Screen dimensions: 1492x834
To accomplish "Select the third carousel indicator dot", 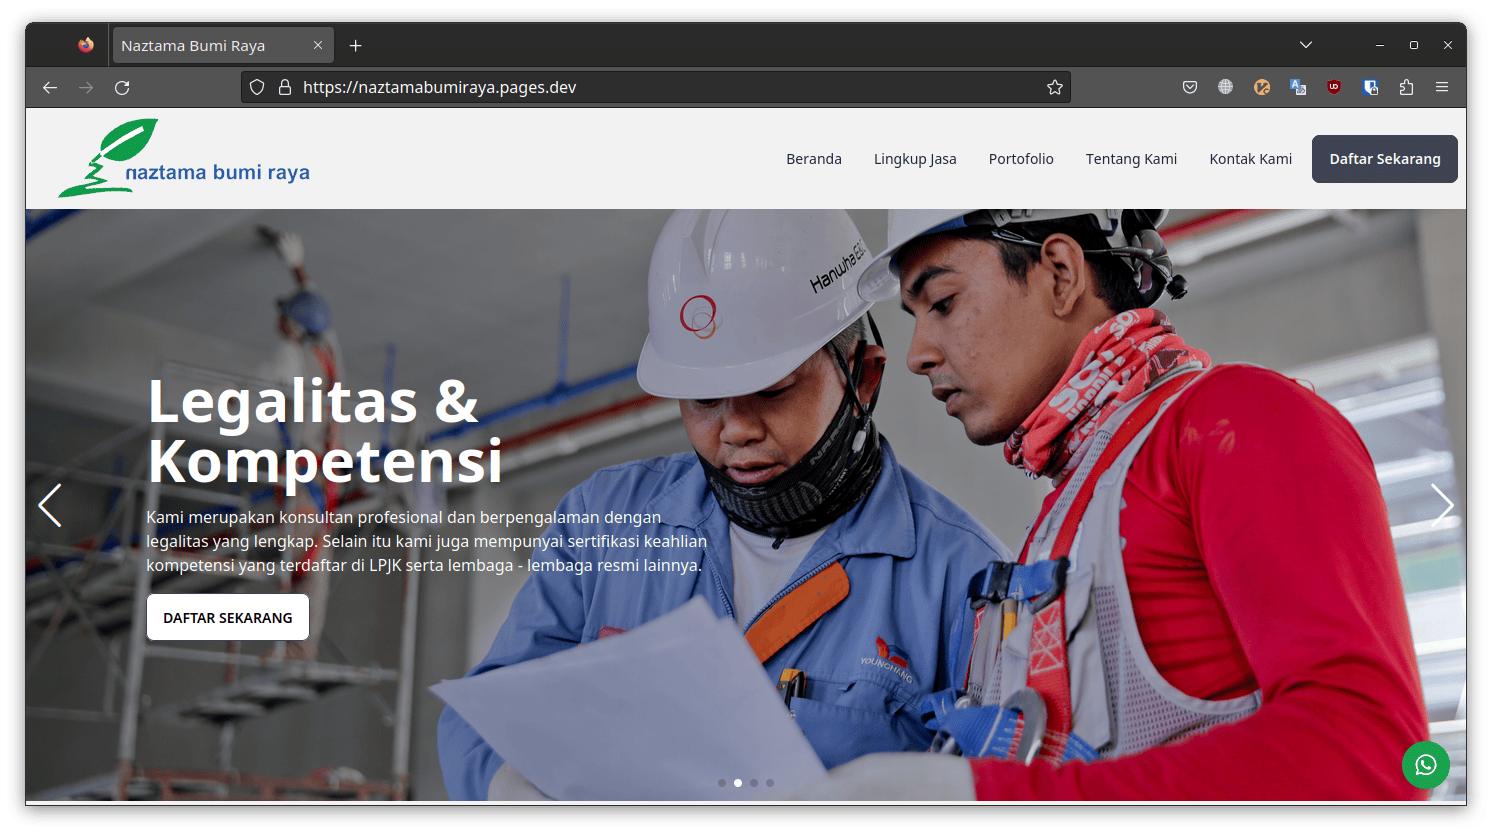I will (x=754, y=783).
